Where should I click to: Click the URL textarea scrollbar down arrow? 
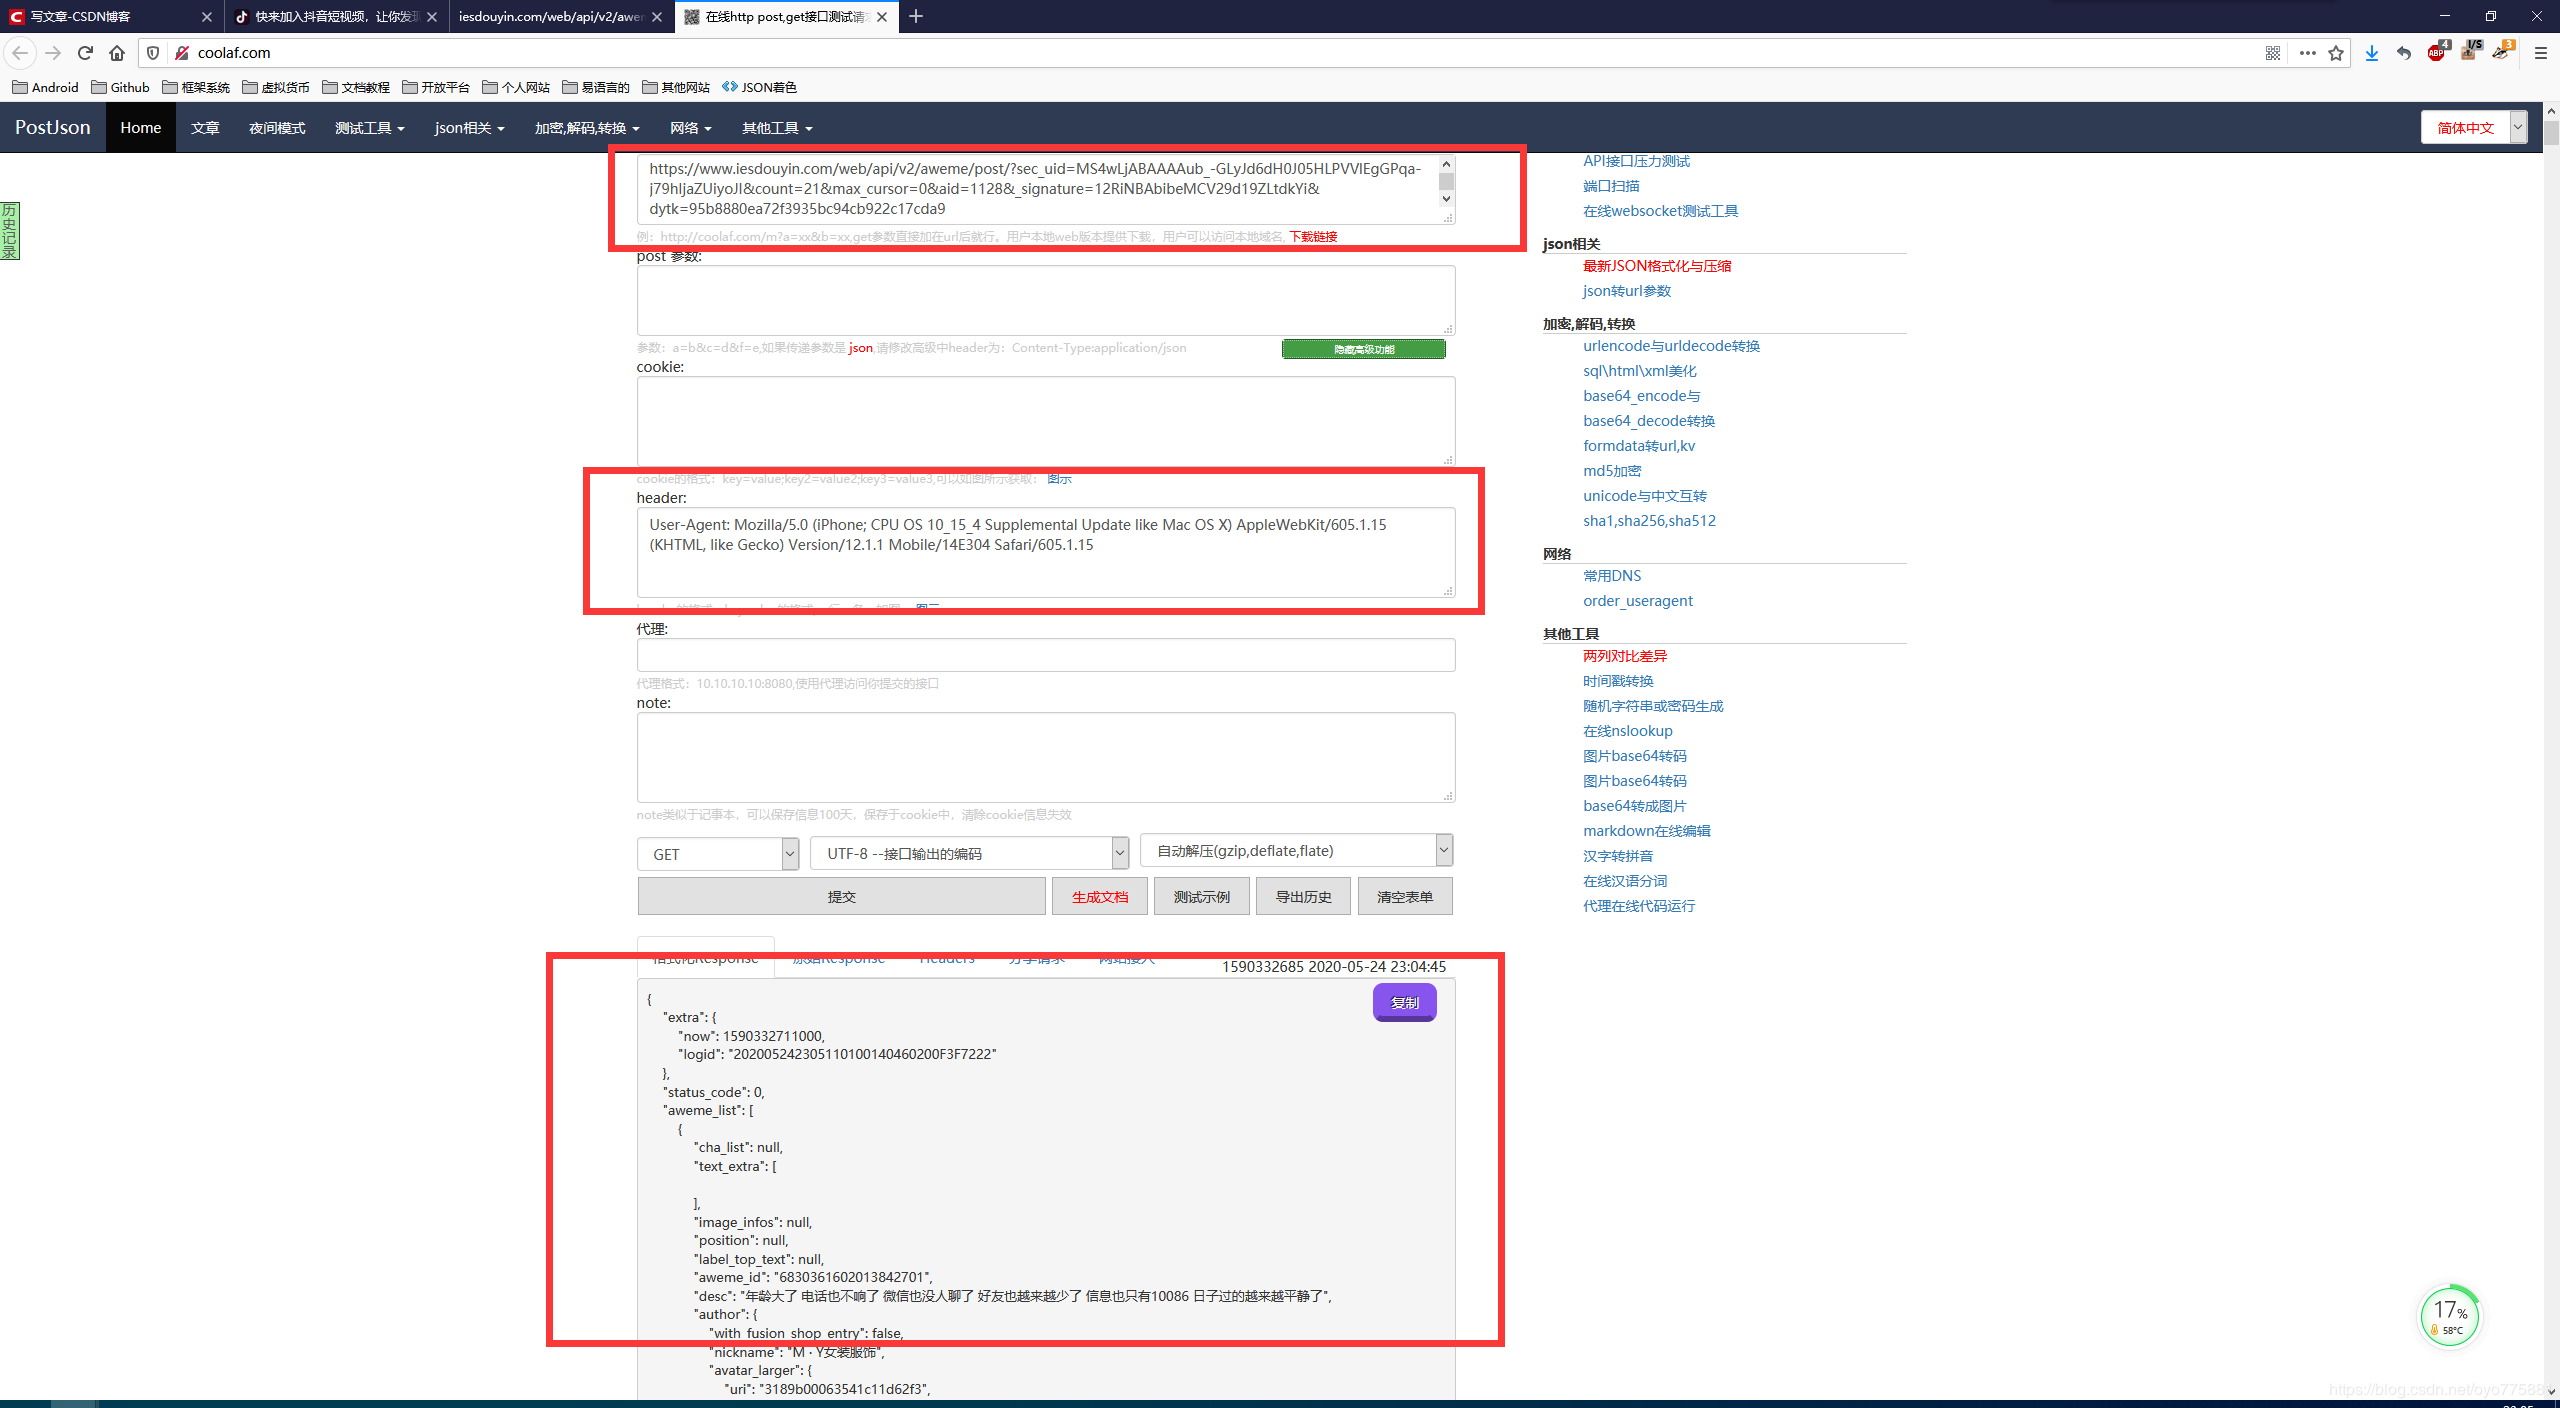[1446, 199]
